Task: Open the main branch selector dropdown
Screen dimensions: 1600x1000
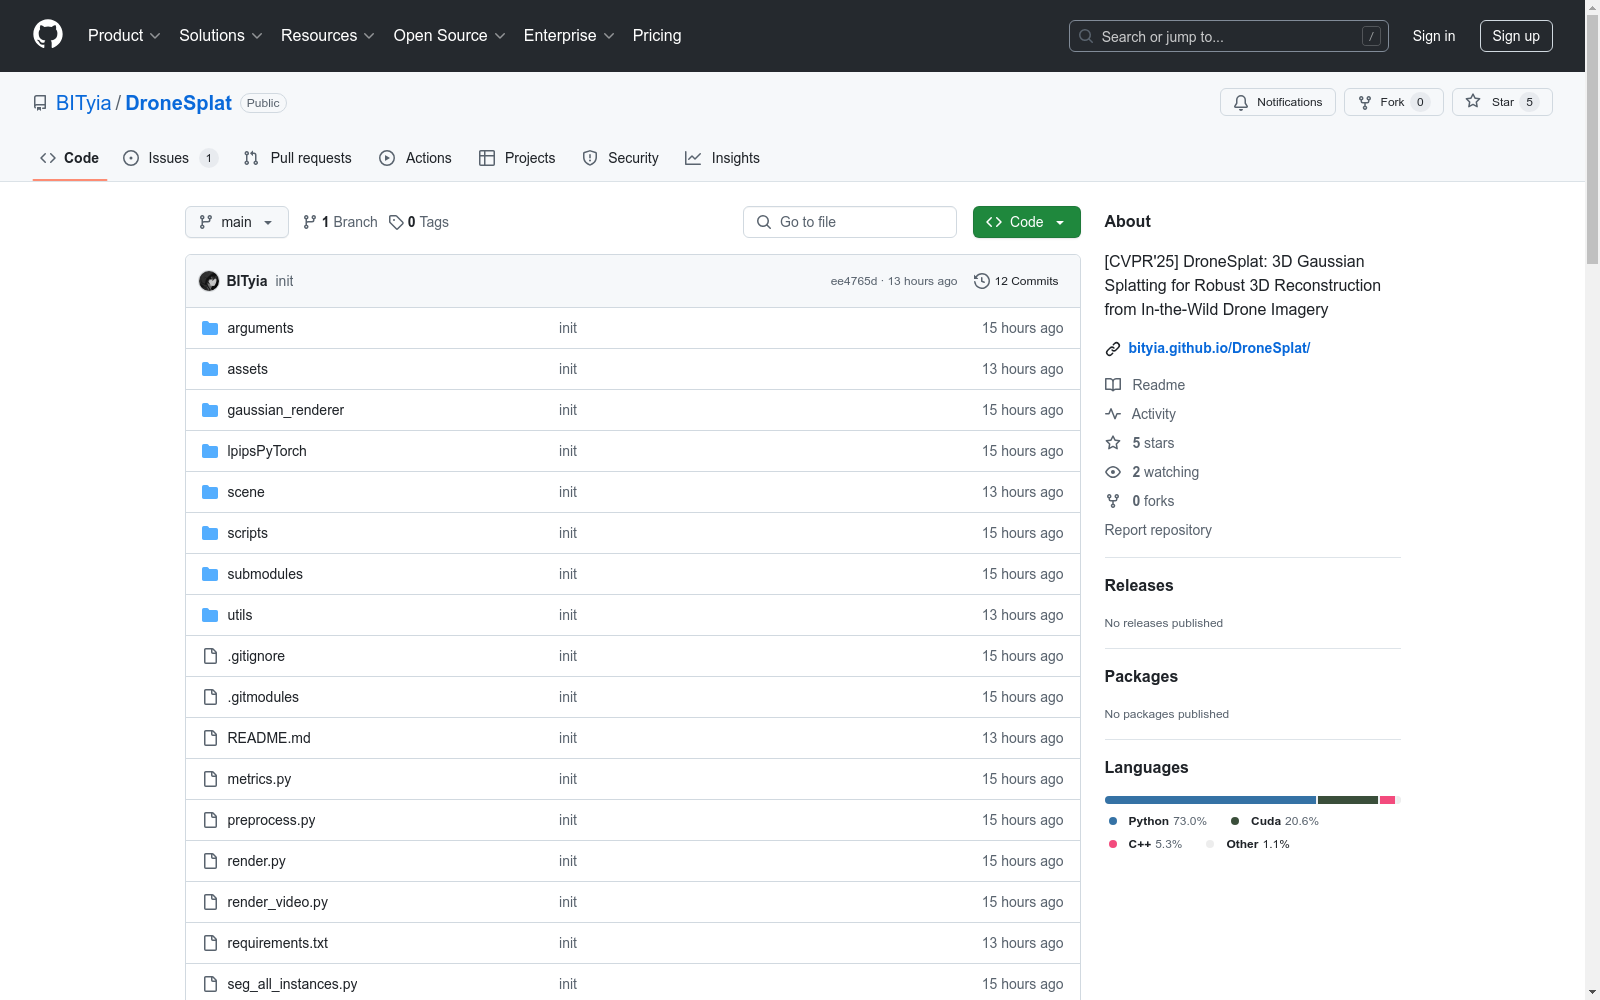Action: [237, 222]
